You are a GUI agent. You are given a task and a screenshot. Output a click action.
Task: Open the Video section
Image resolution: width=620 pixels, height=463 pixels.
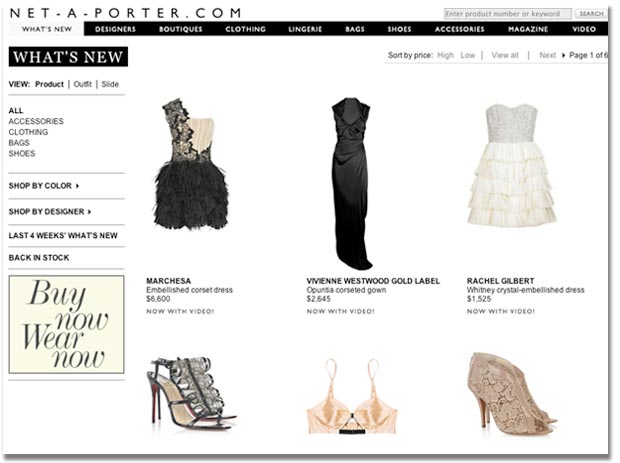pos(584,29)
